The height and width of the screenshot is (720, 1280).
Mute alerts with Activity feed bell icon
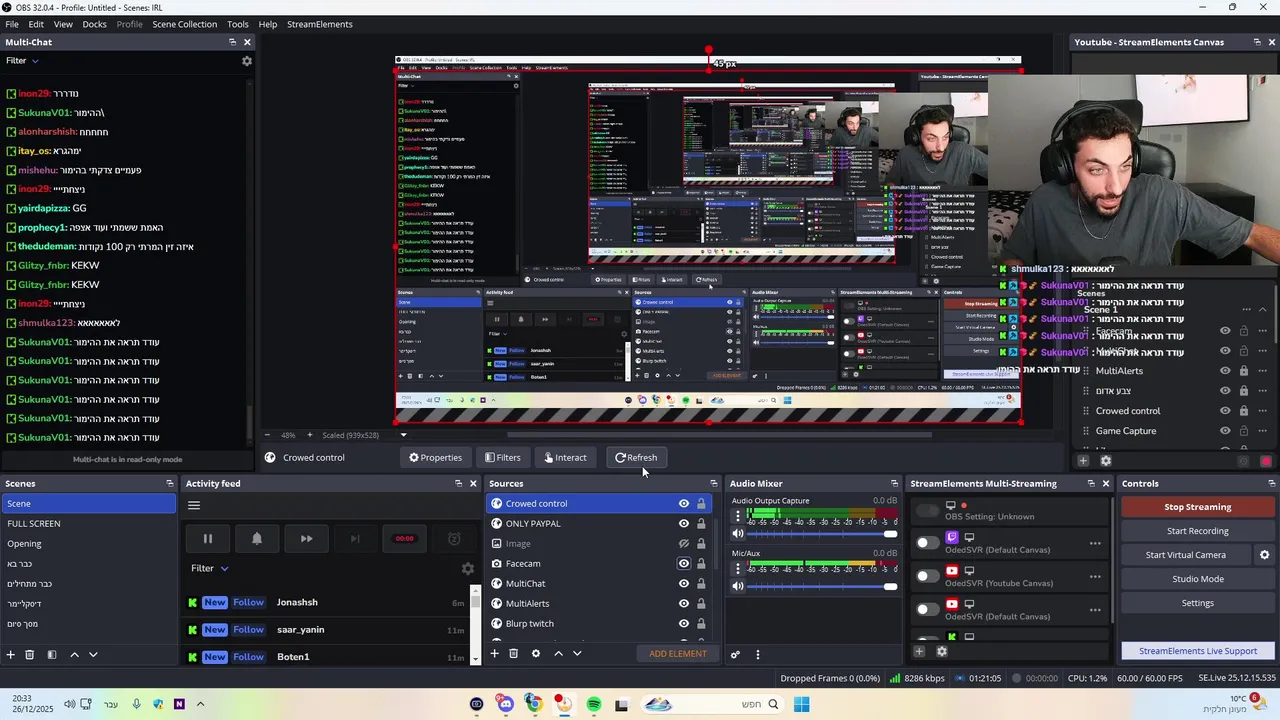click(257, 538)
